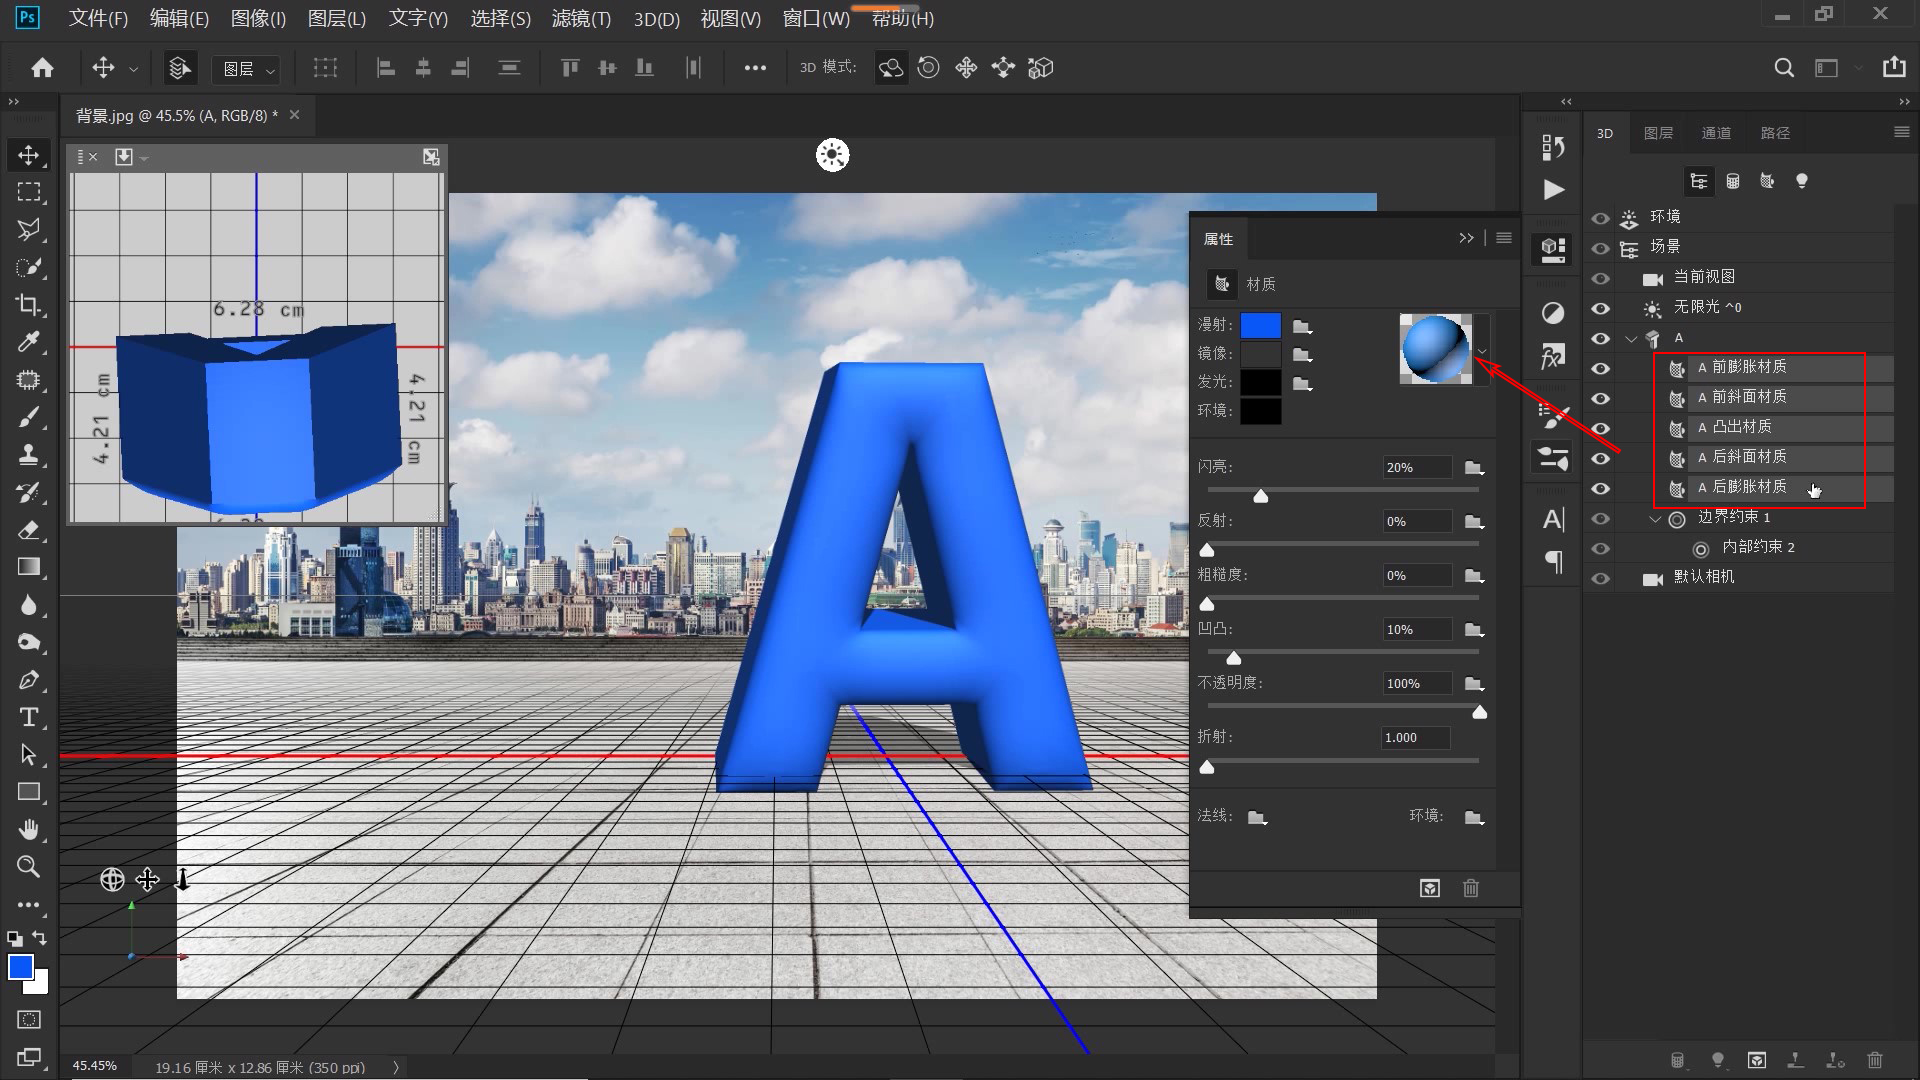Switch to the 路径 panel tab
The height and width of the screenshot is (1080, 1920).
click(1775, 133)
